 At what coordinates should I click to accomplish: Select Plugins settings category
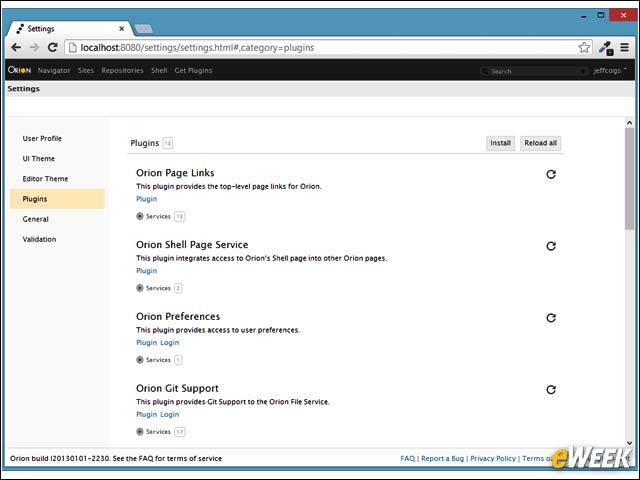[x=57, y=199]
